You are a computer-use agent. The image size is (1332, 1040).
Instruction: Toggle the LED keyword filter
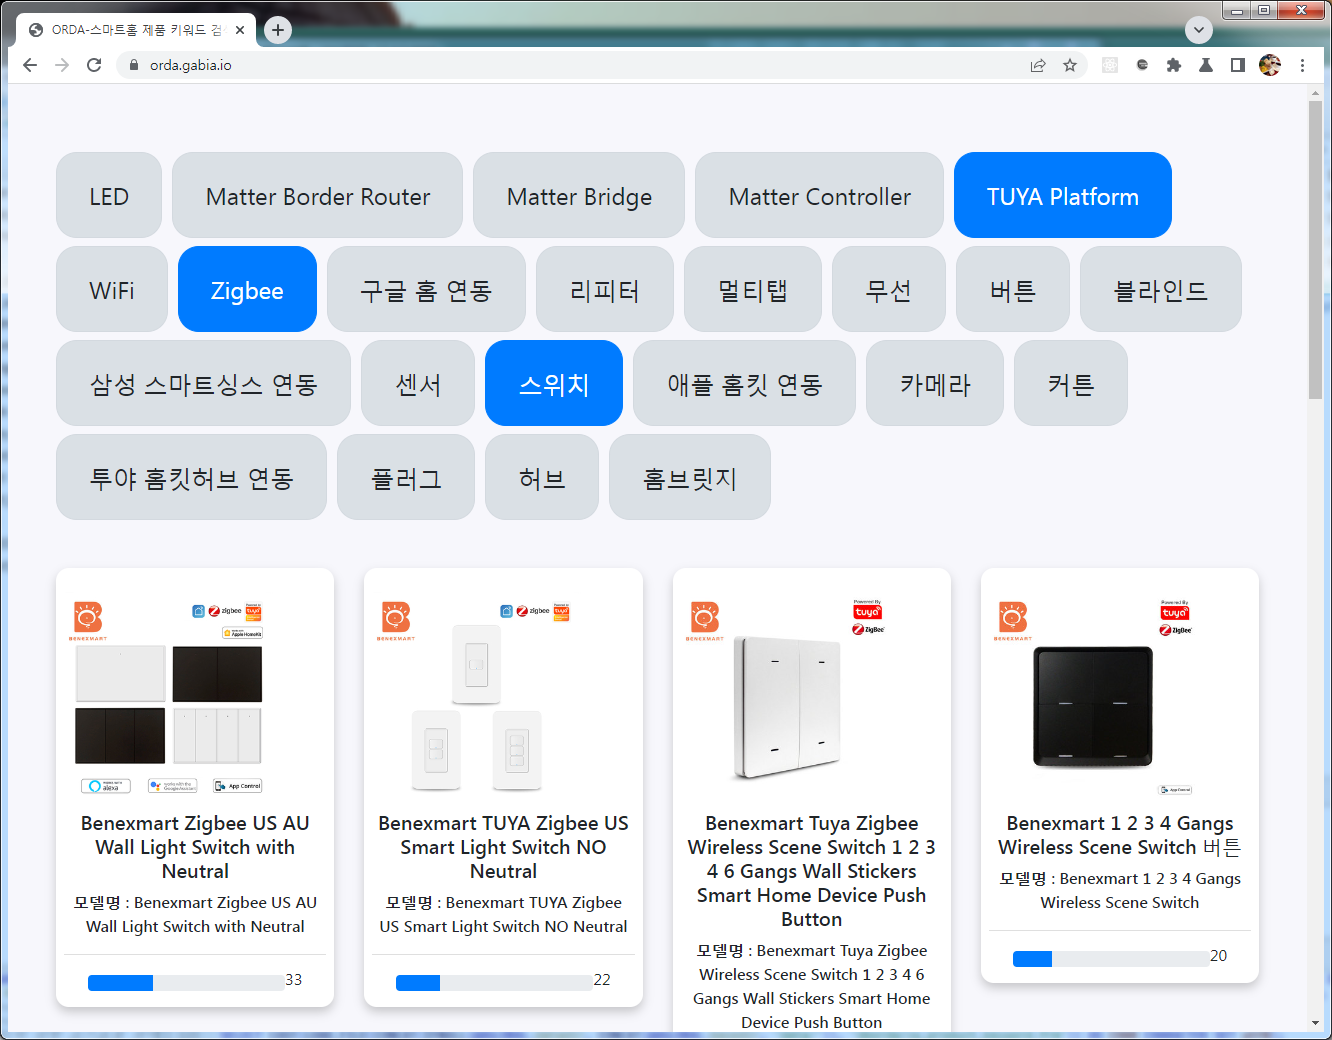click(109, 195)
